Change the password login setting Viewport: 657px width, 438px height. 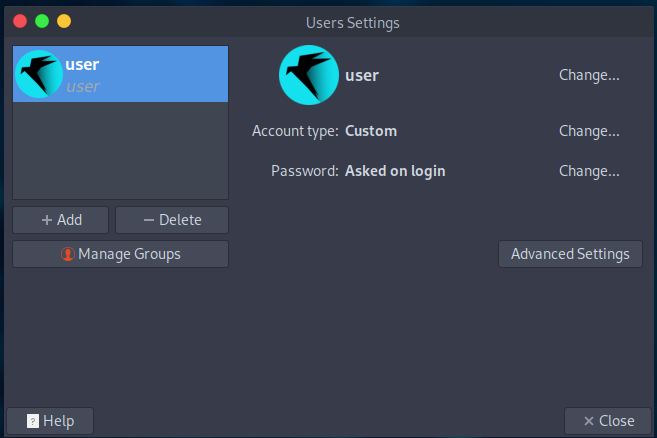589,171
